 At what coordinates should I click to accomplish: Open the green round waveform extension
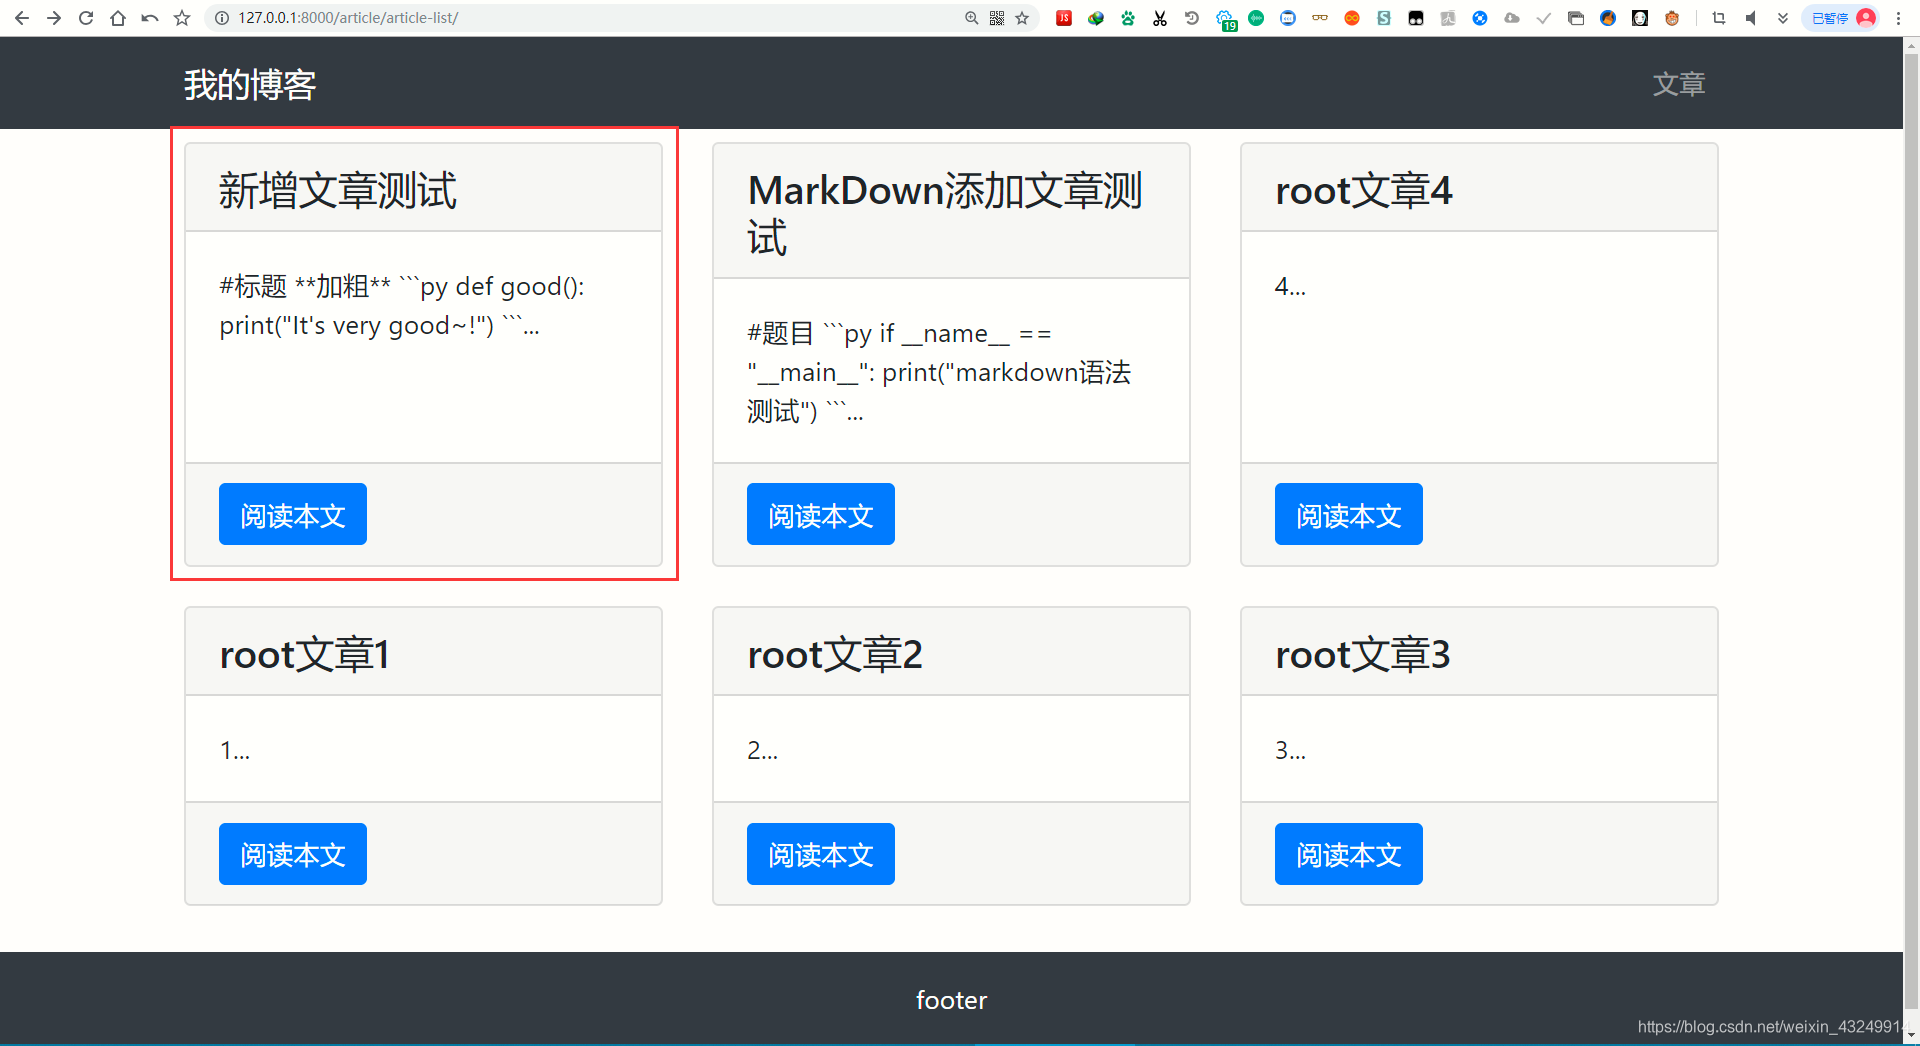1256,18
